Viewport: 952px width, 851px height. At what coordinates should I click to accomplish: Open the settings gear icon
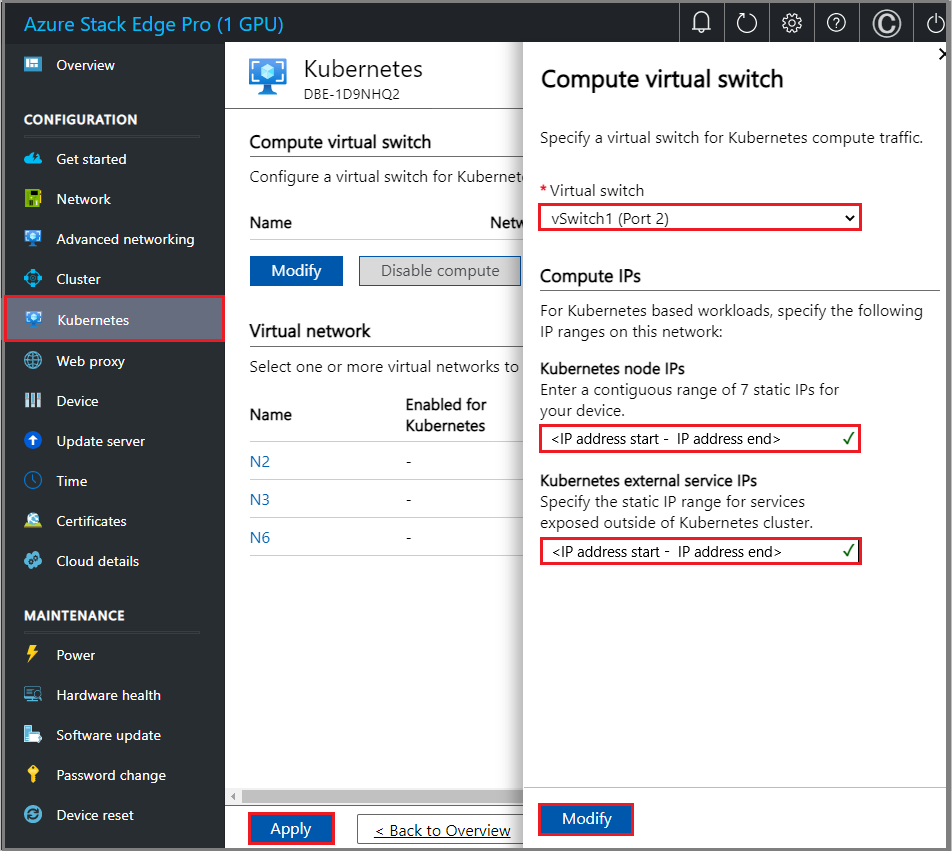791,24
